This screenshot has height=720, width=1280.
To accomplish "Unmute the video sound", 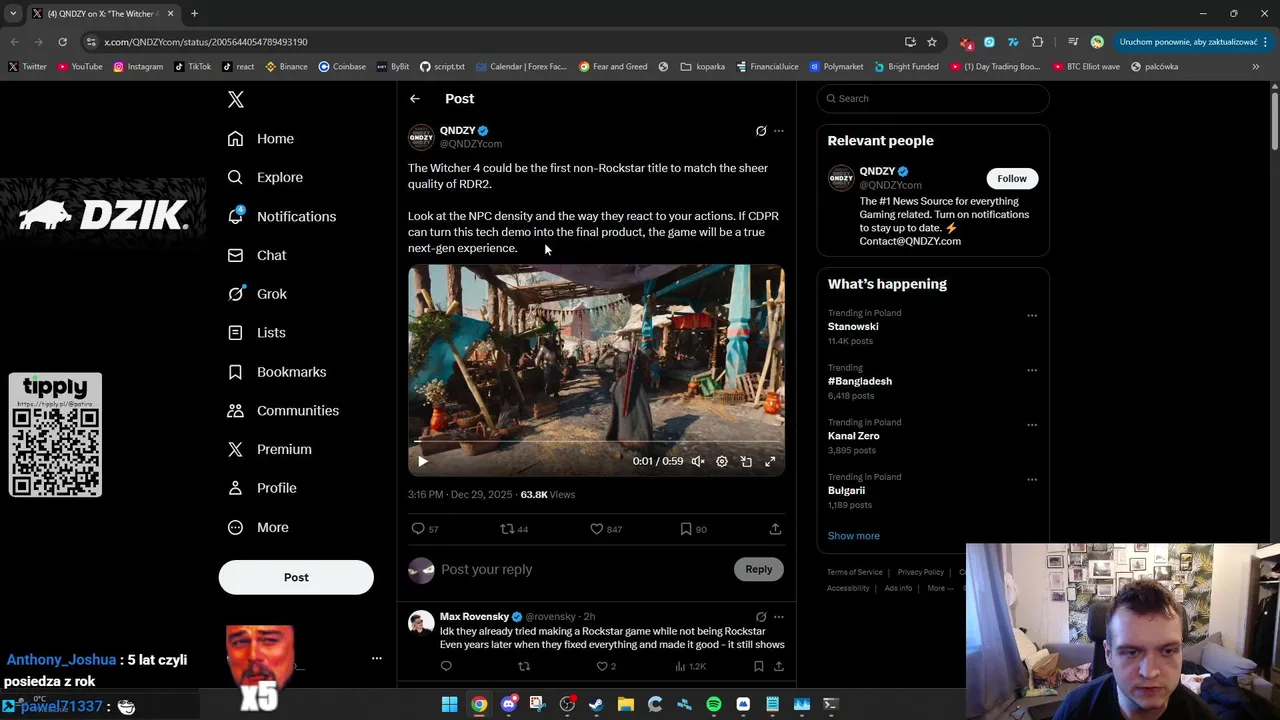I will coord(698,461).
